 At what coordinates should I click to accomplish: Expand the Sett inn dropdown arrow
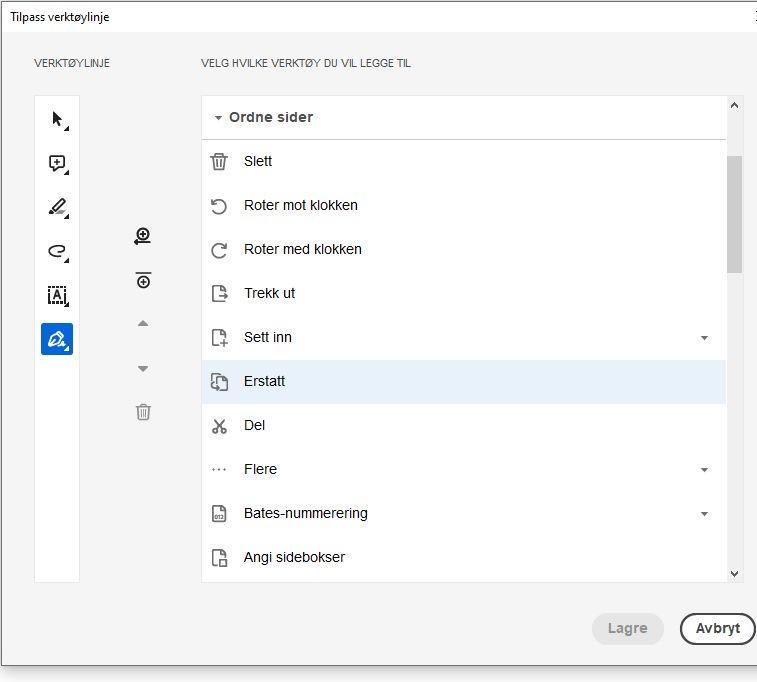click(x=704, y=338)
